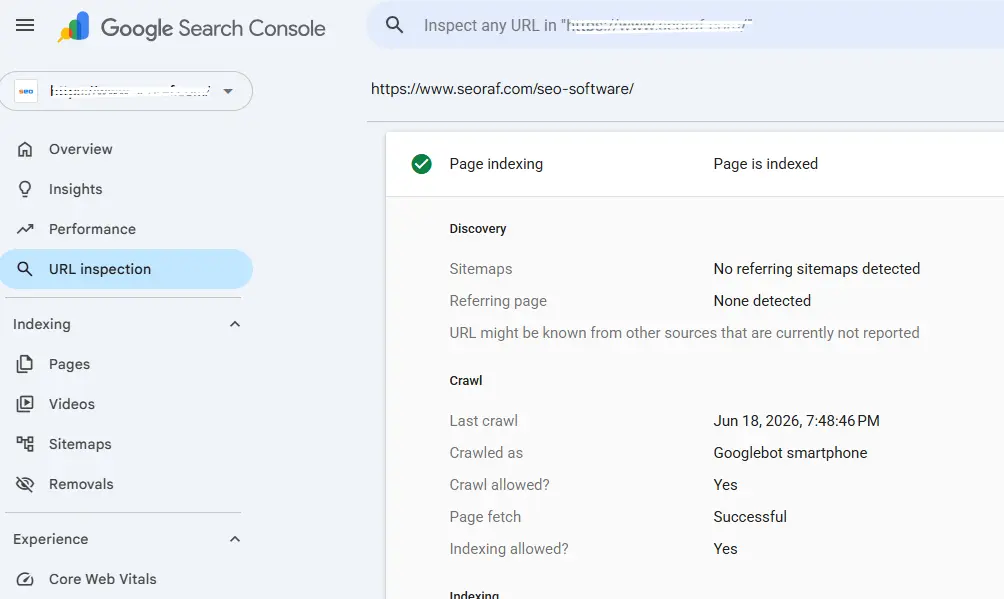
Task: Click the Removals crossed-eye icon
Action: (25, 484)
